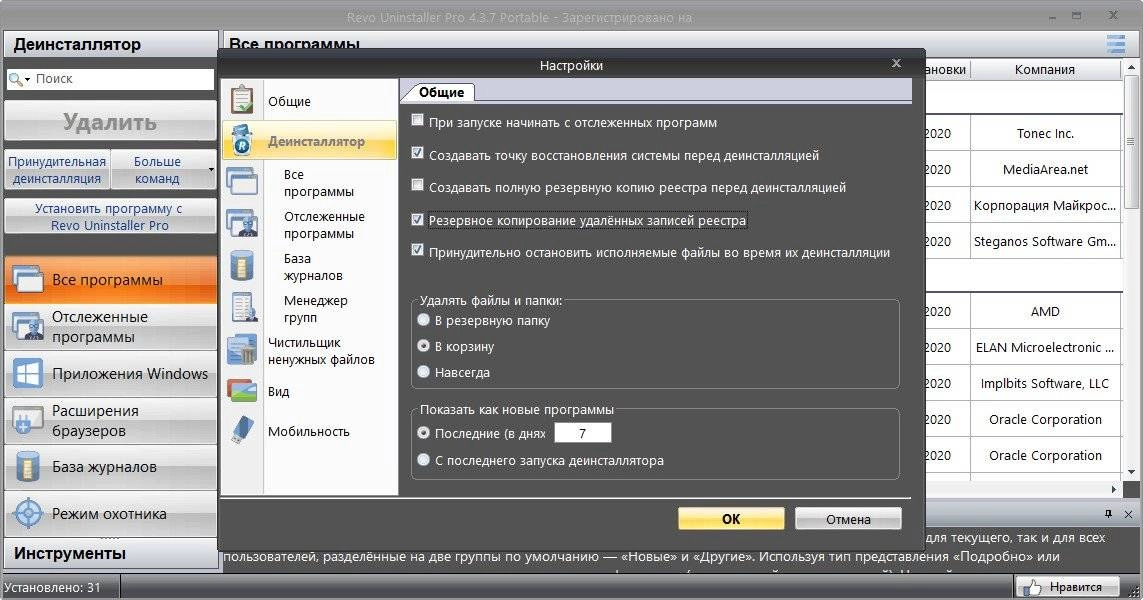Screen dimensions: 1143x600
Task: Toggle Резервное копирование удалённых записей реестра
Action: click(x=417, y=219)
